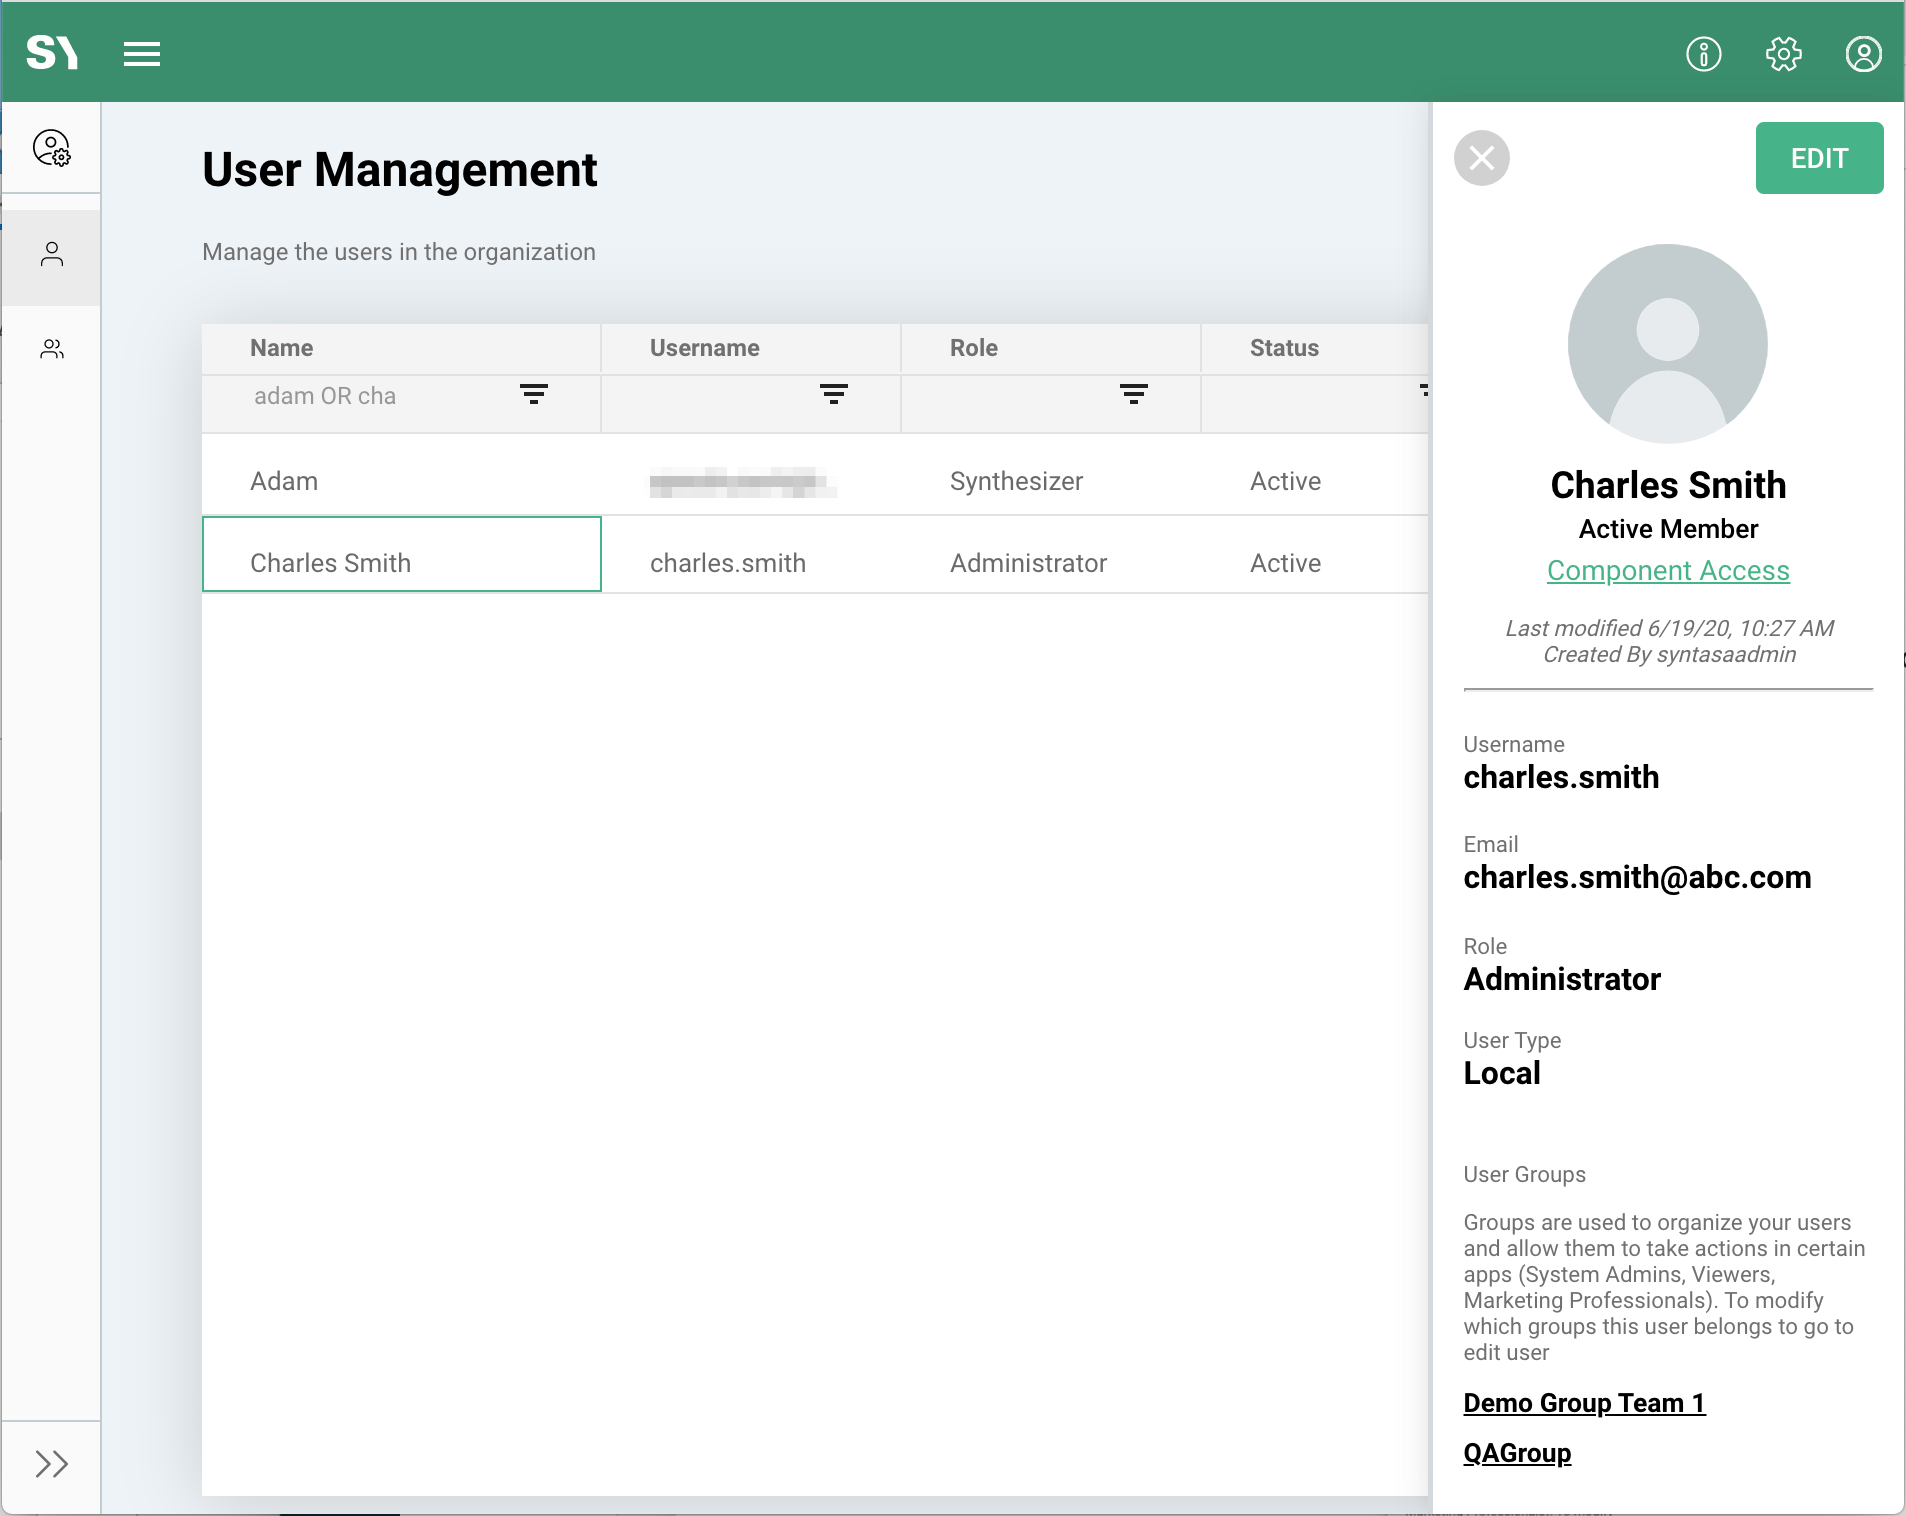The height and width of the screenshot is (1516, 1906).
Task: Select the Groups sidebar icon
Action: [52, 348]
